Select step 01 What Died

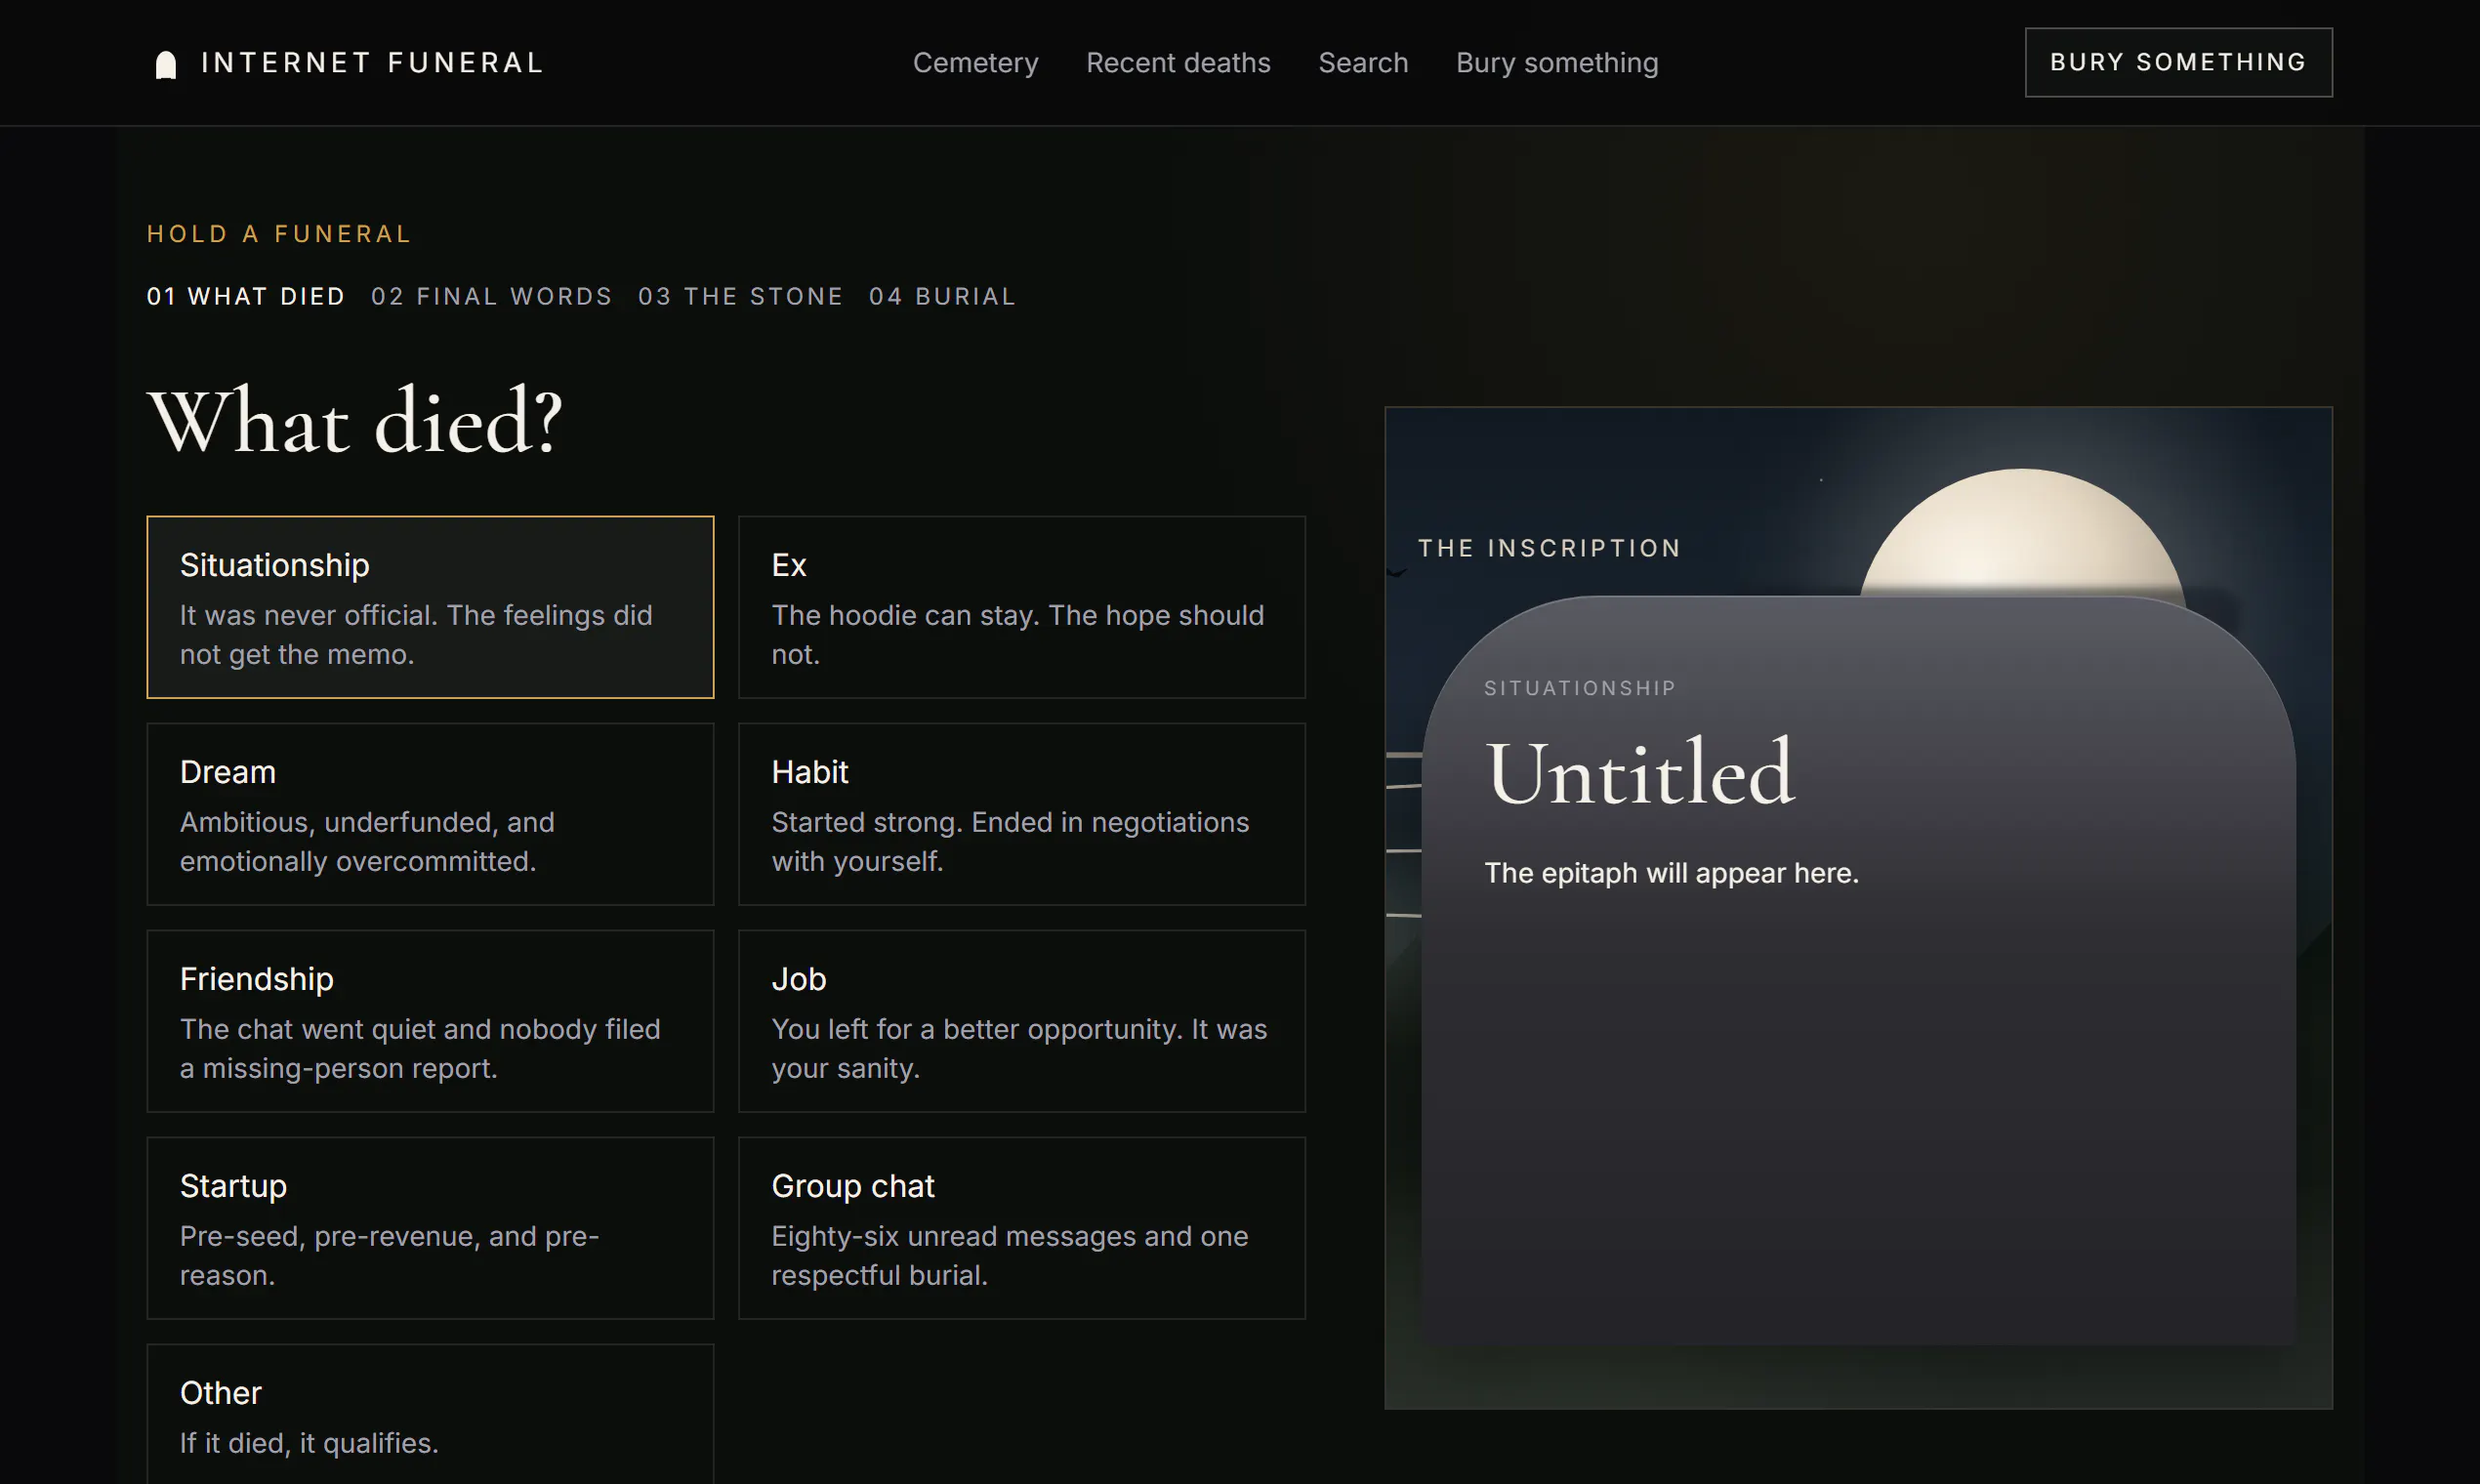click(246, 297)
